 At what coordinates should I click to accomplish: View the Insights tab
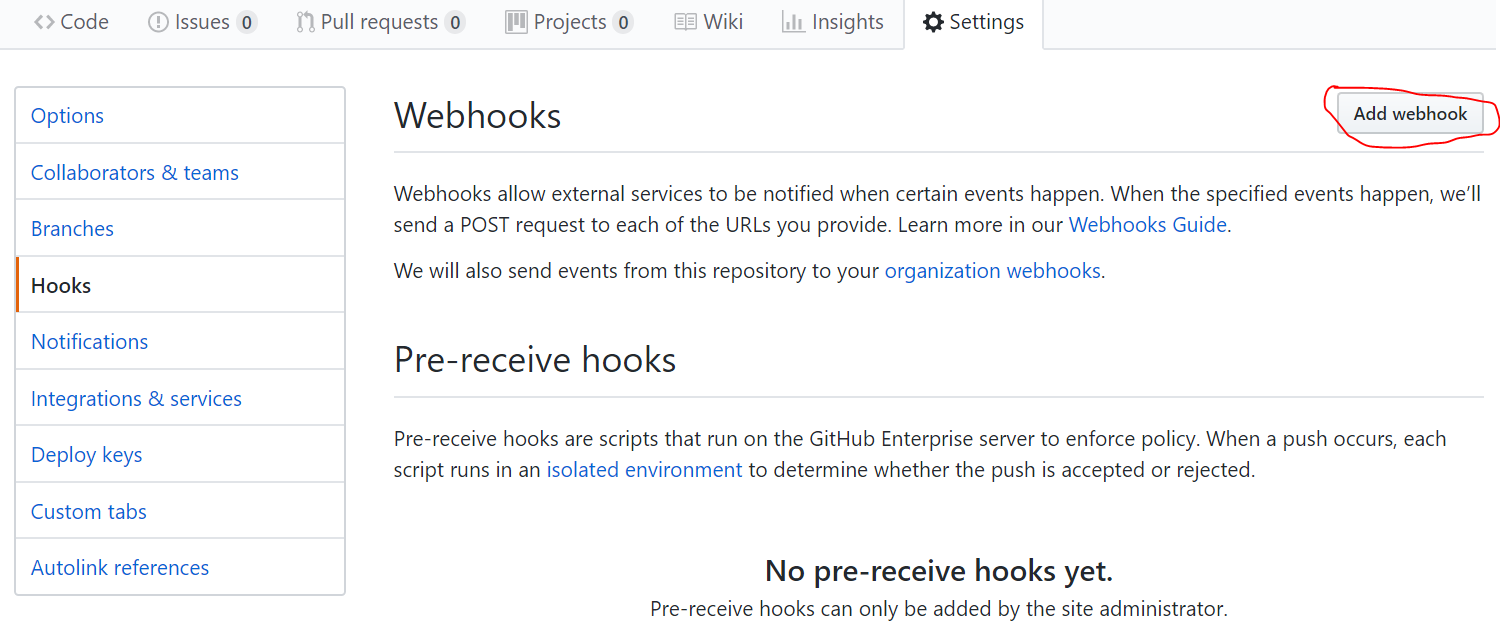(x=833, y=22)
